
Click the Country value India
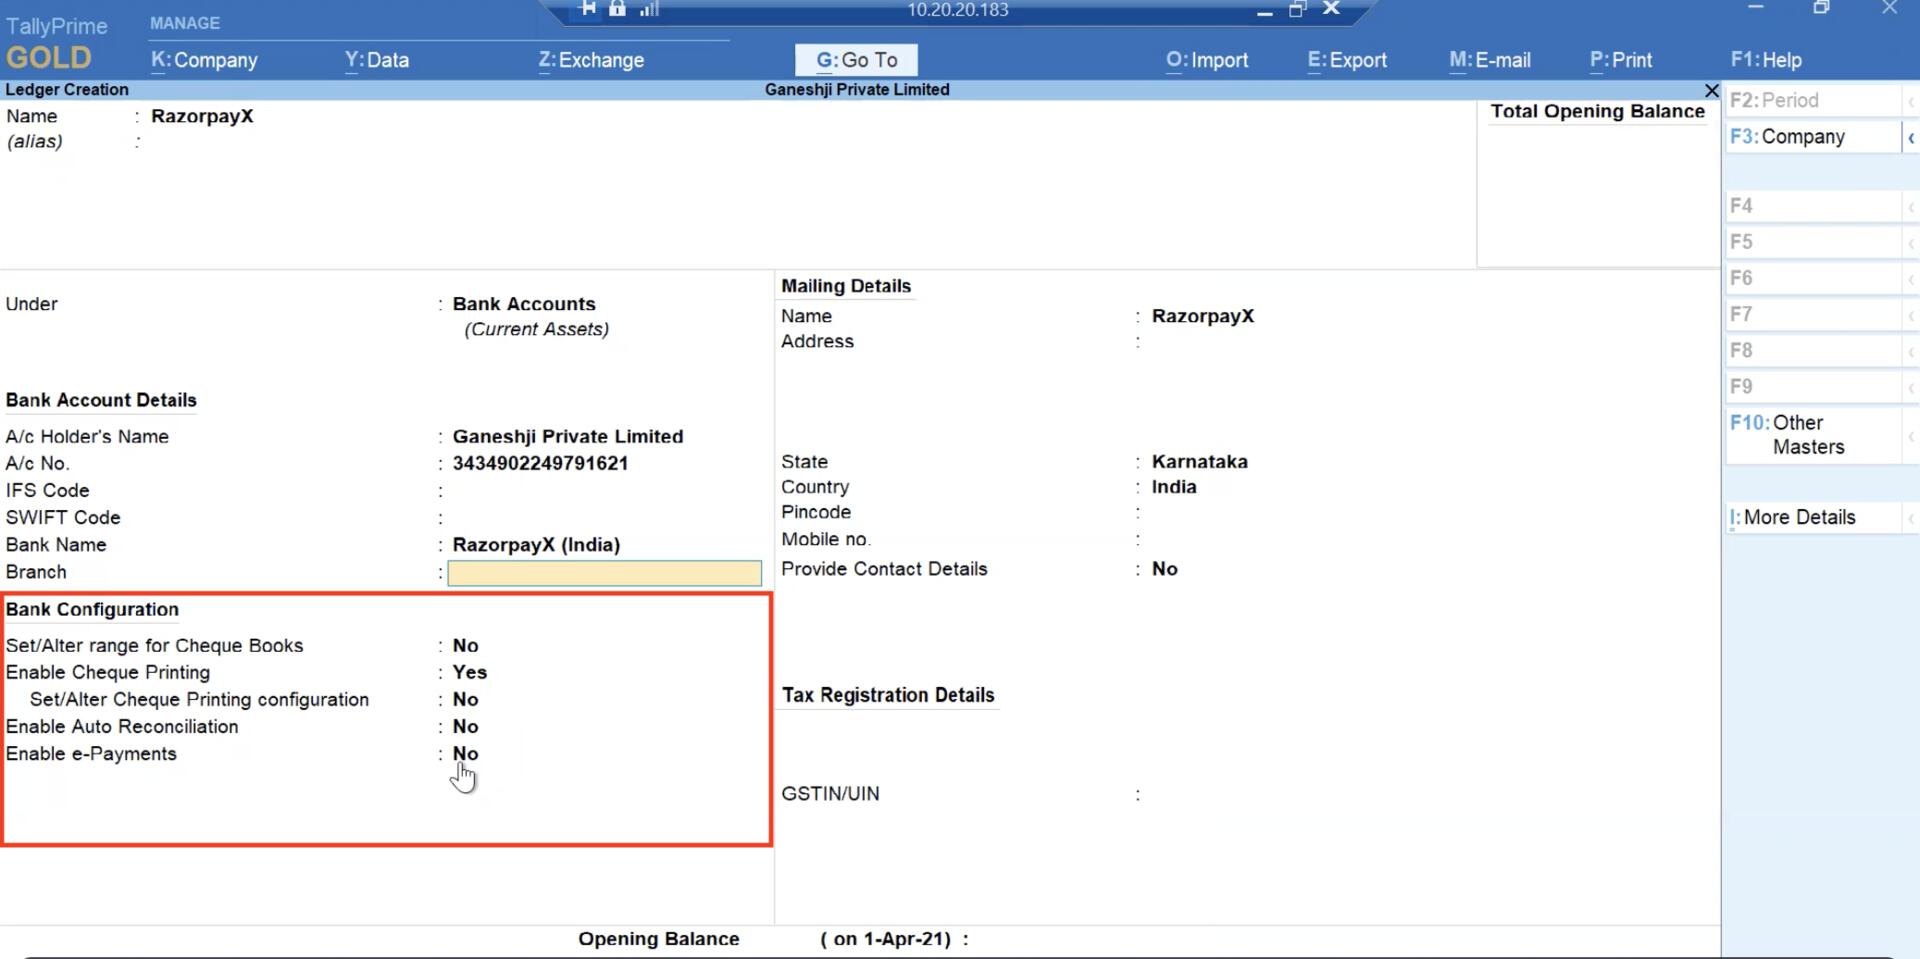click(1174, 487)
